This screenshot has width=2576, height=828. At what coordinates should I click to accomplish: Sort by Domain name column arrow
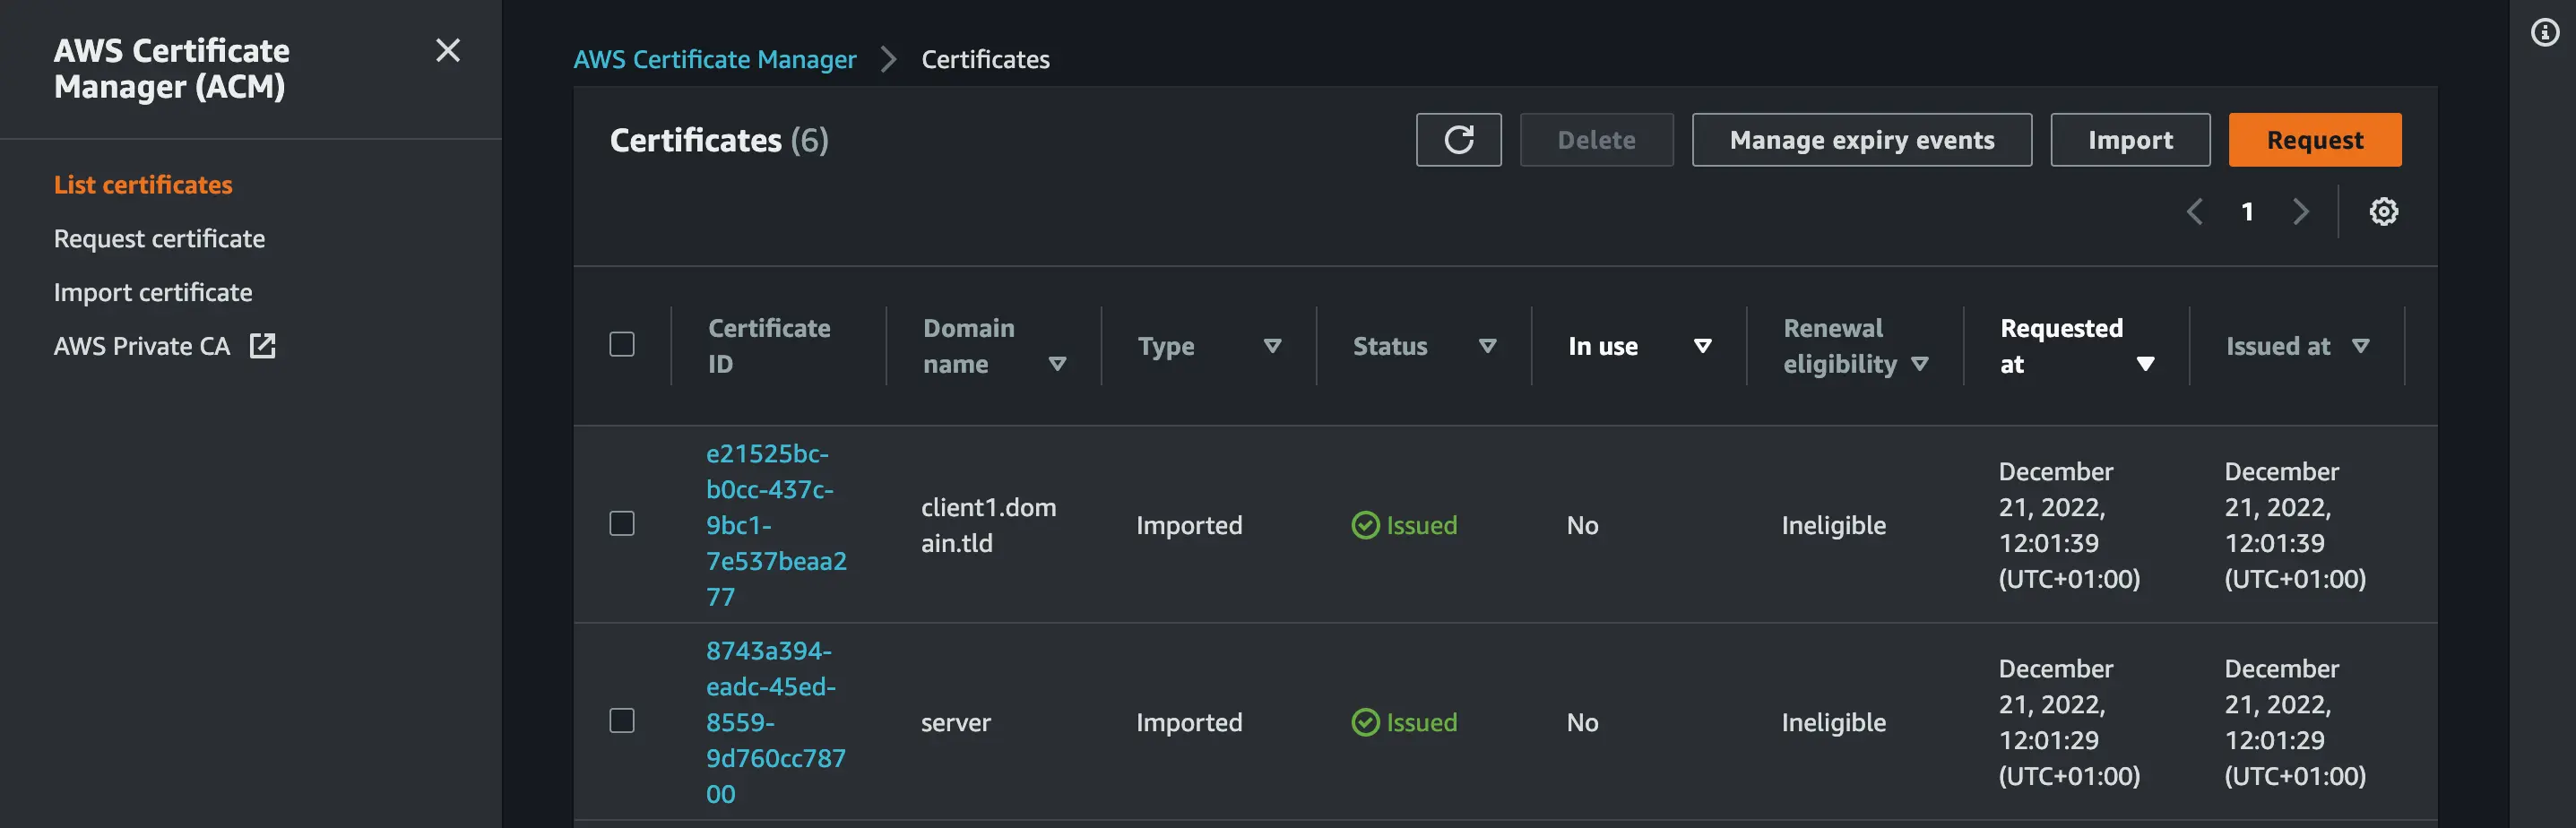1057,364
